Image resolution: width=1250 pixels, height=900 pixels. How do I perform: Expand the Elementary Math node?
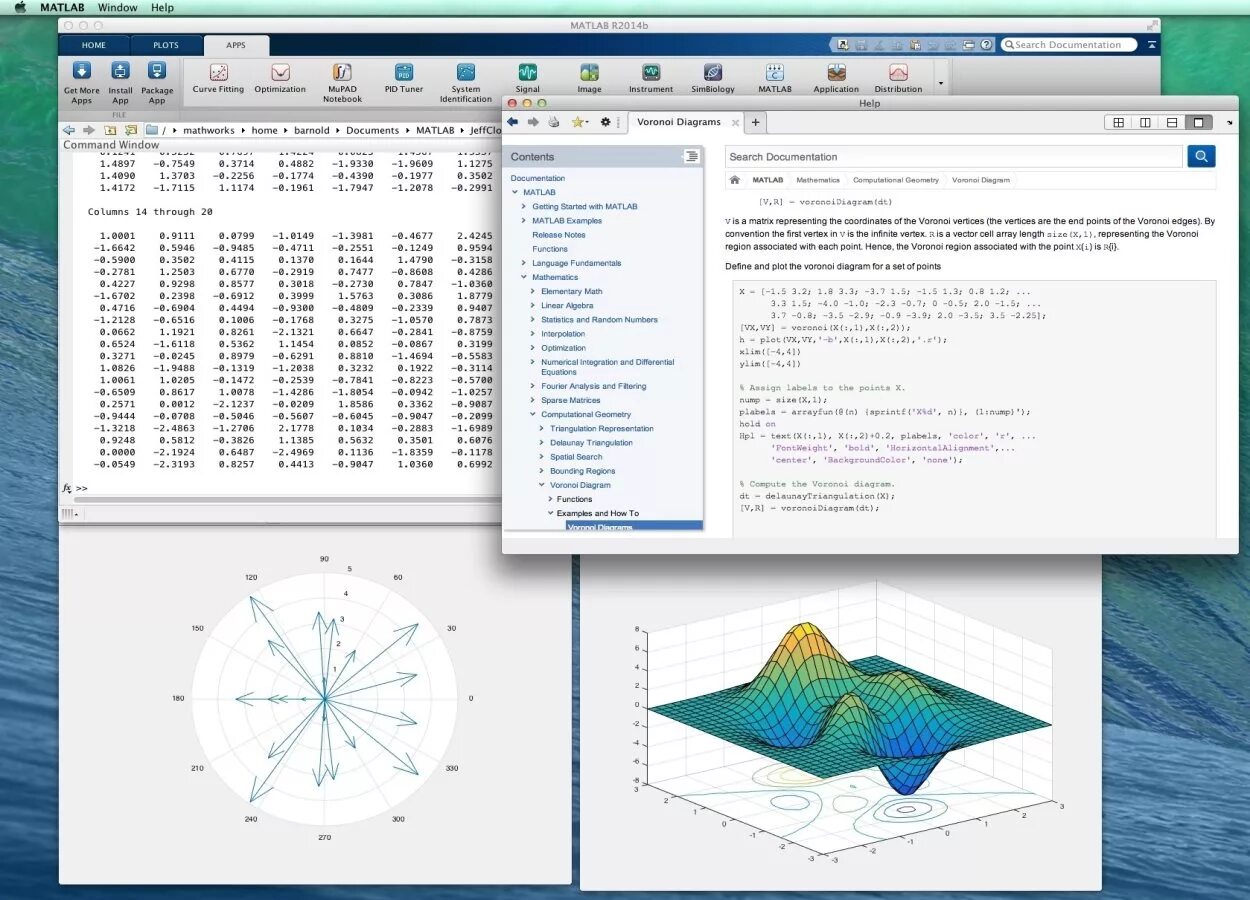coord(532,291)
